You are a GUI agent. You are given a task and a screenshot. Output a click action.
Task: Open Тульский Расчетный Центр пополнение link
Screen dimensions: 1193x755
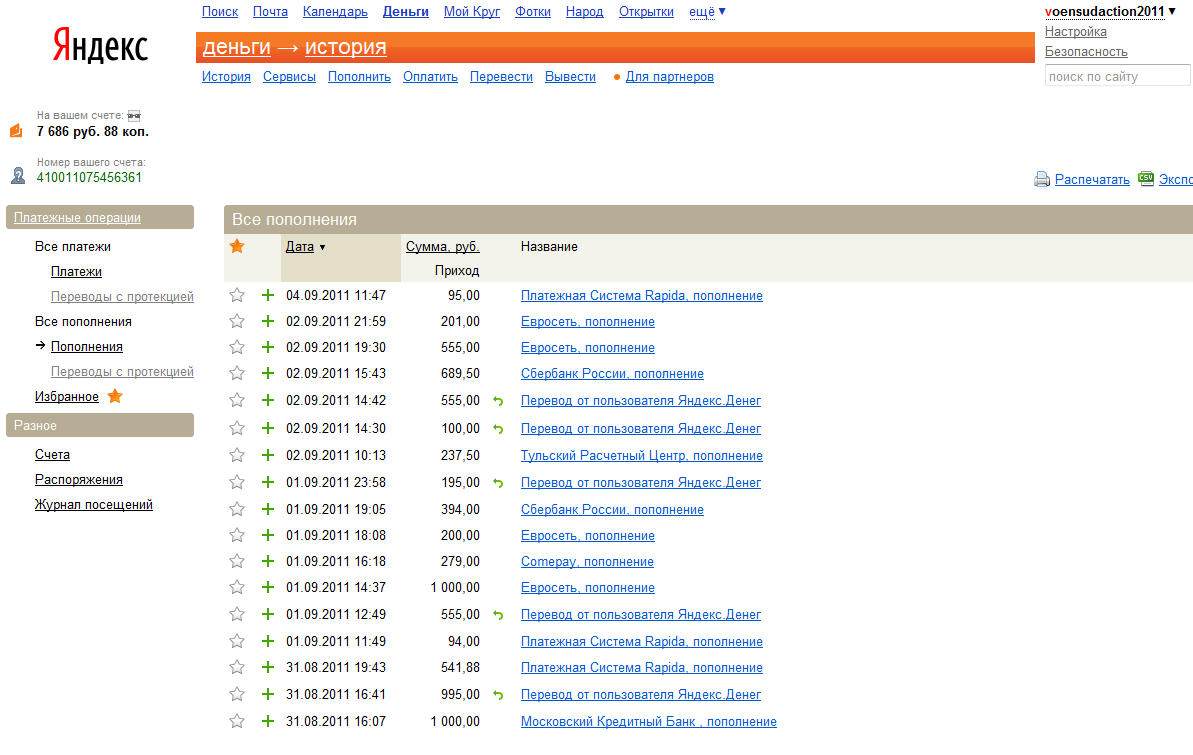(x=641, y=456)
